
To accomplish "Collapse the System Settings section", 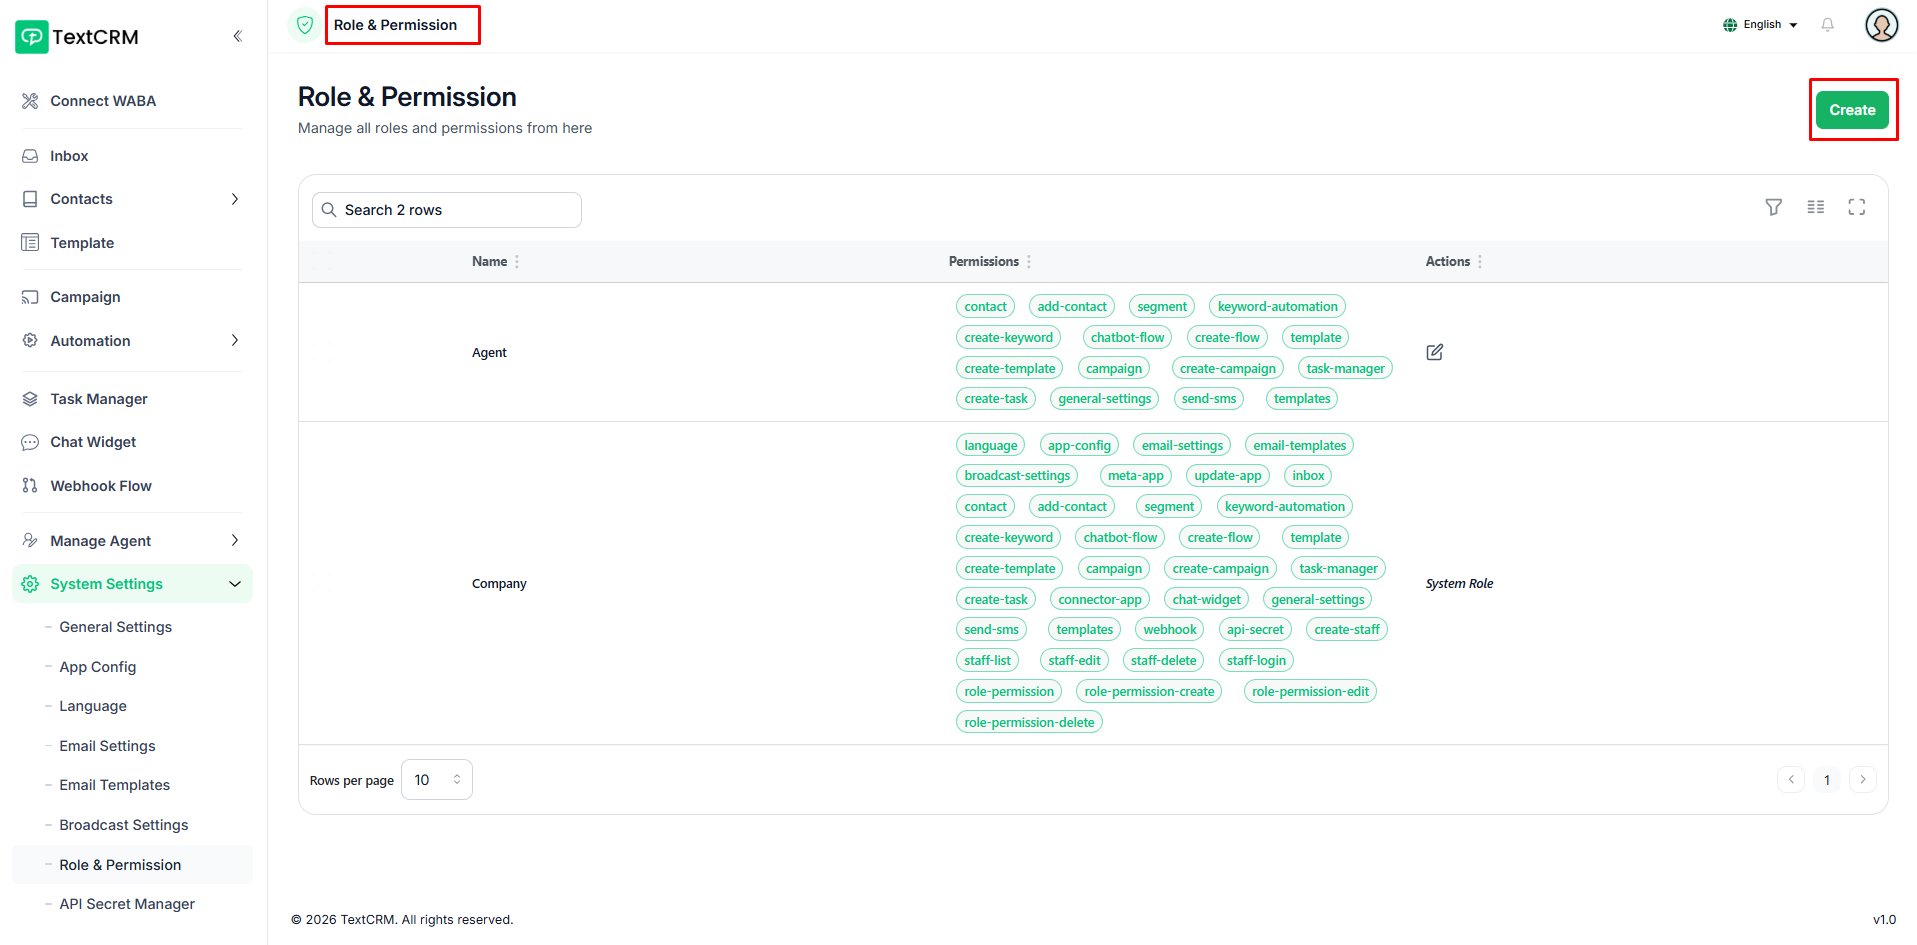I will pyautogui.click(x=235, y=584).
